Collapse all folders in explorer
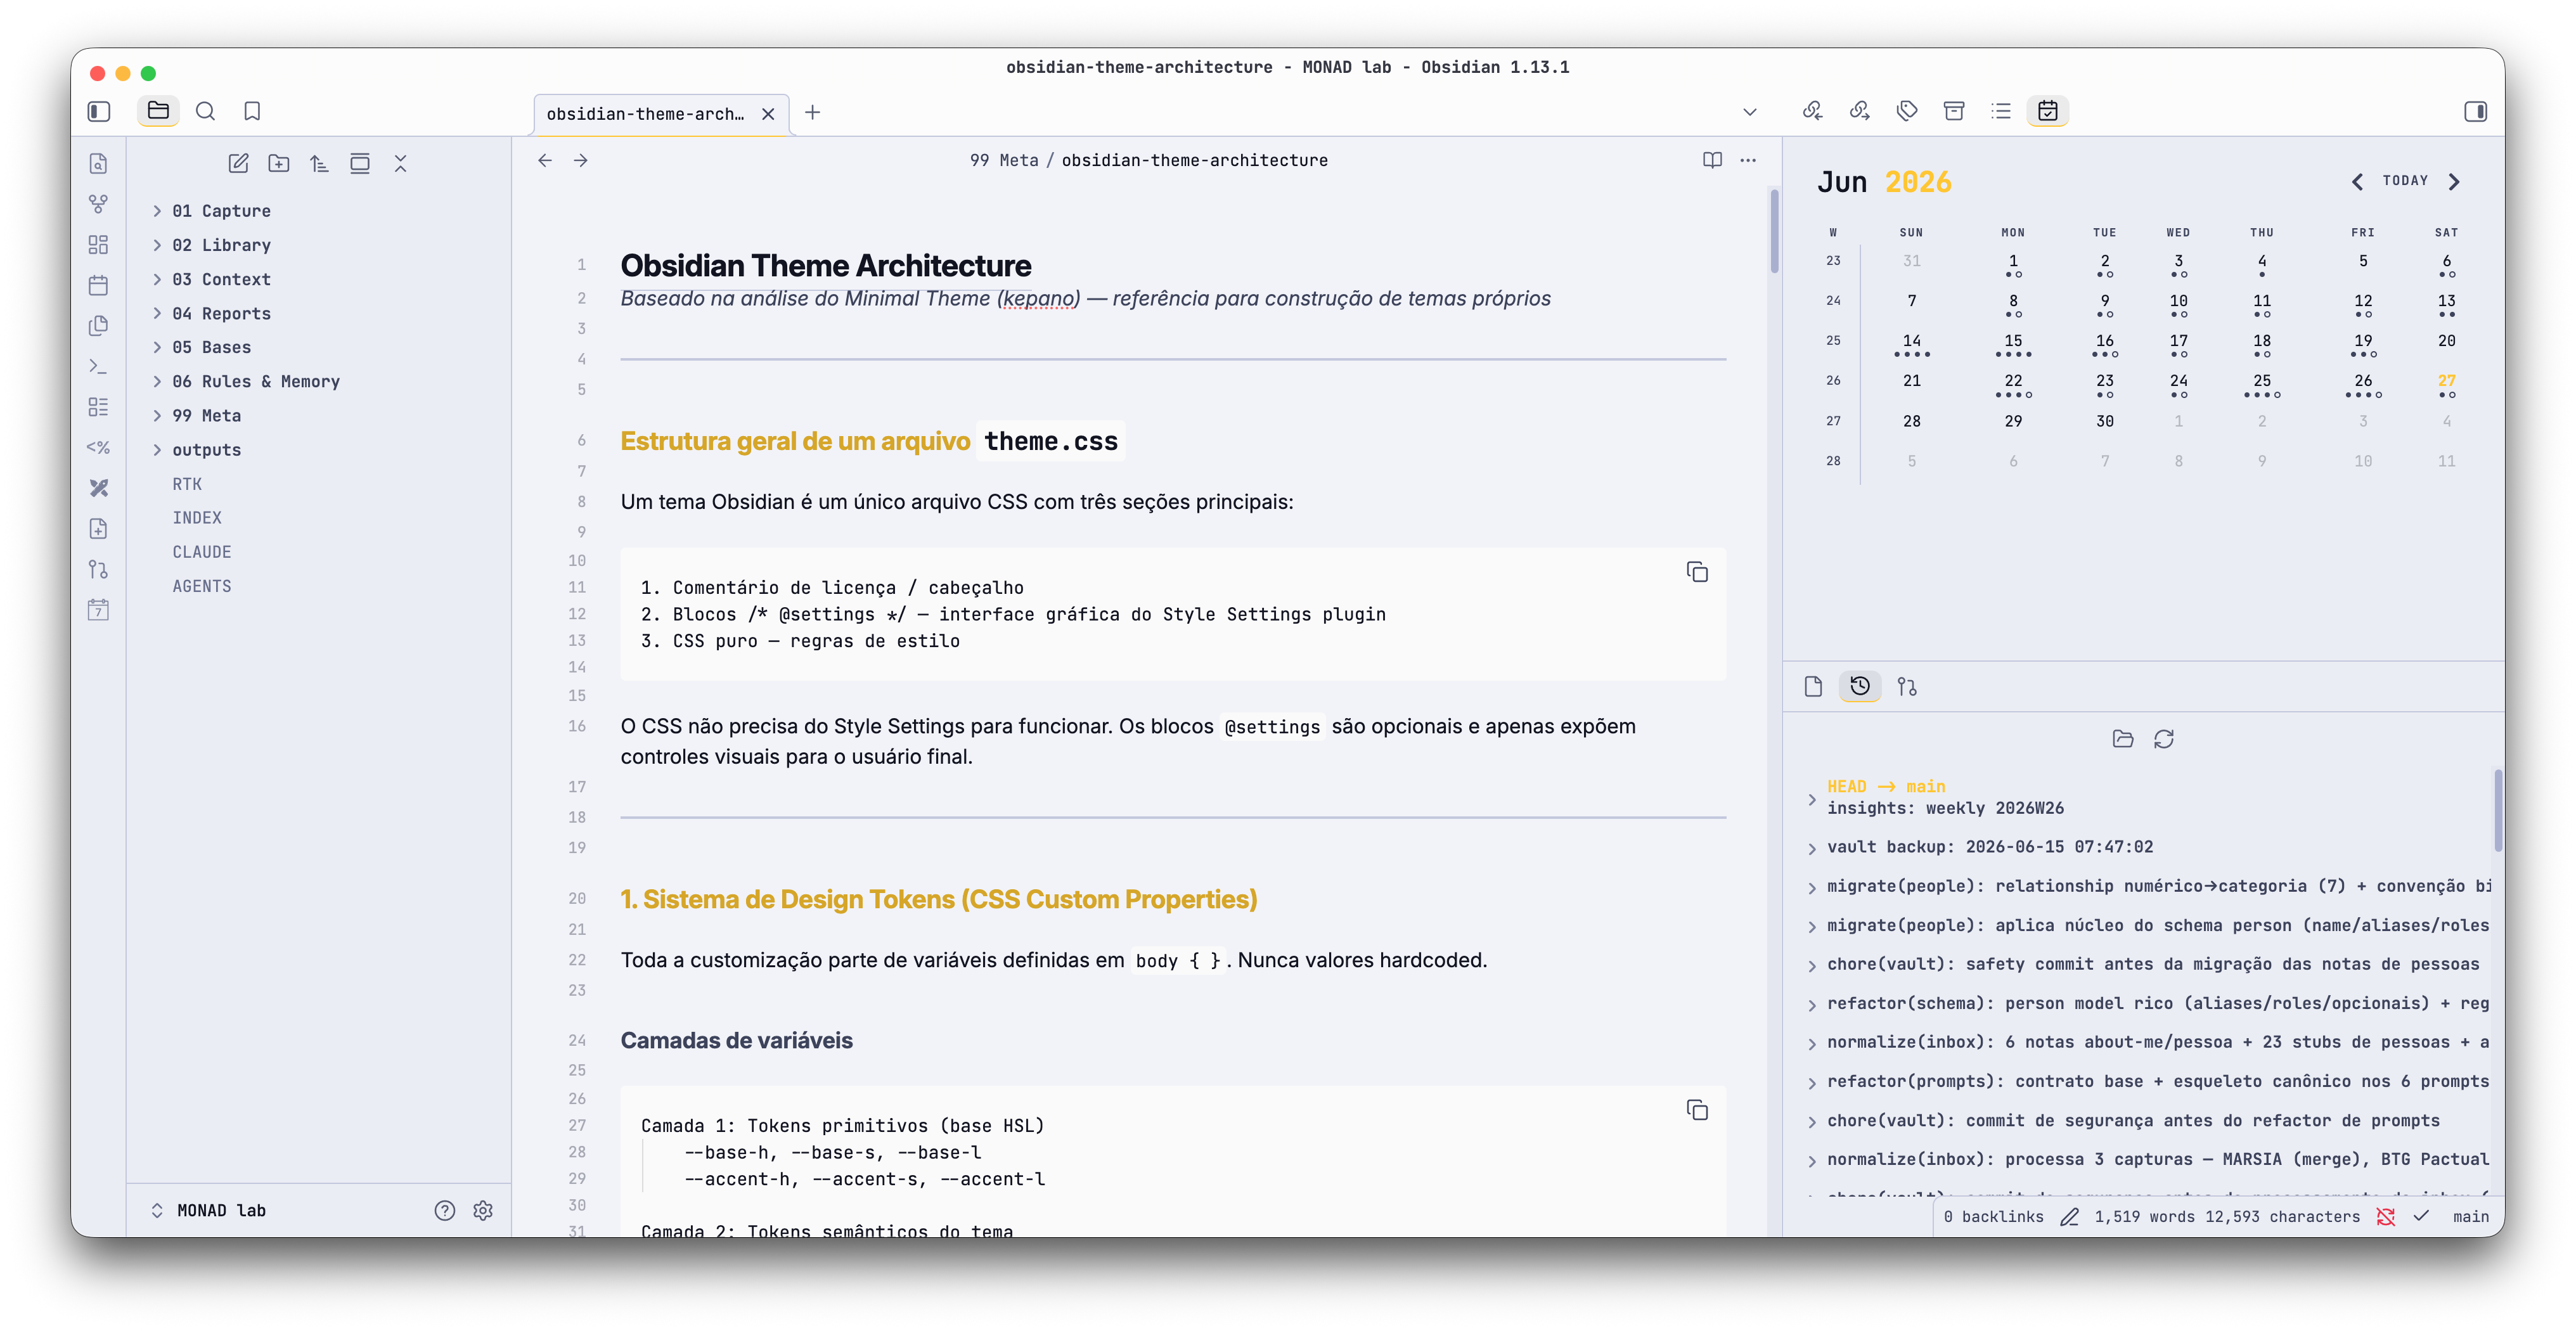The image size is (2576, 1331). click(401, 163)
